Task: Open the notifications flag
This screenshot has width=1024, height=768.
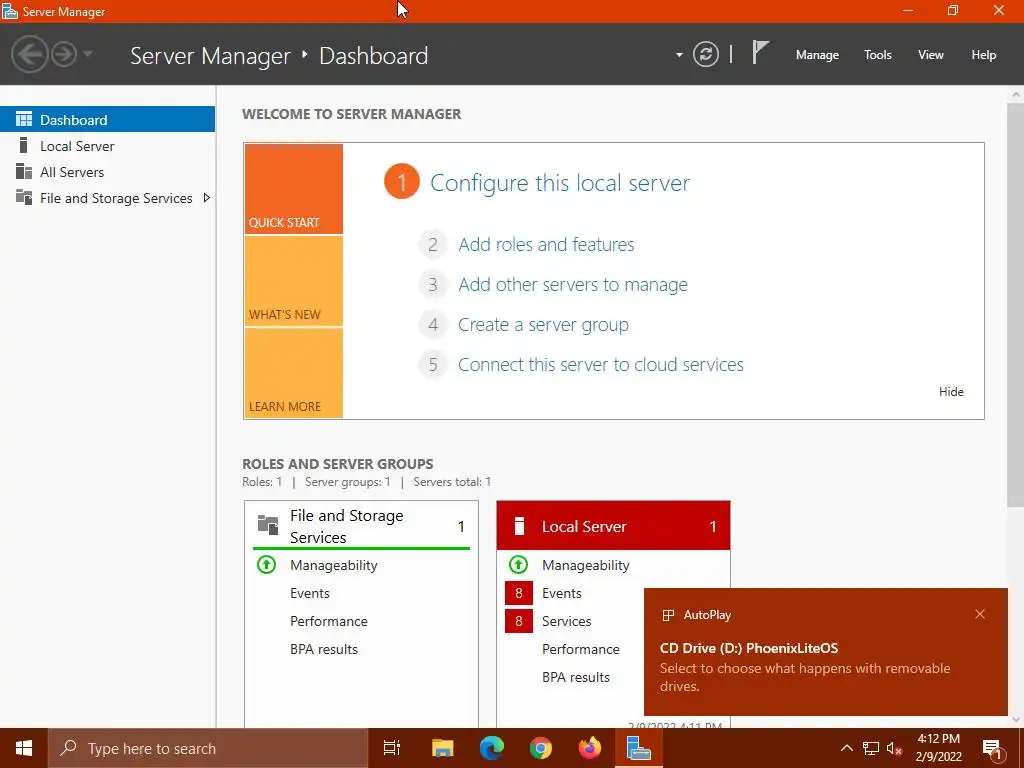Action: [760, 52]
